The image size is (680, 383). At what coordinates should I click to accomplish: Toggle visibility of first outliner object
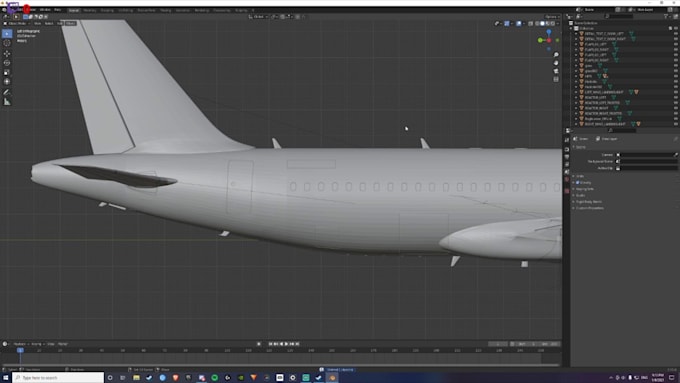pos(675,33)
